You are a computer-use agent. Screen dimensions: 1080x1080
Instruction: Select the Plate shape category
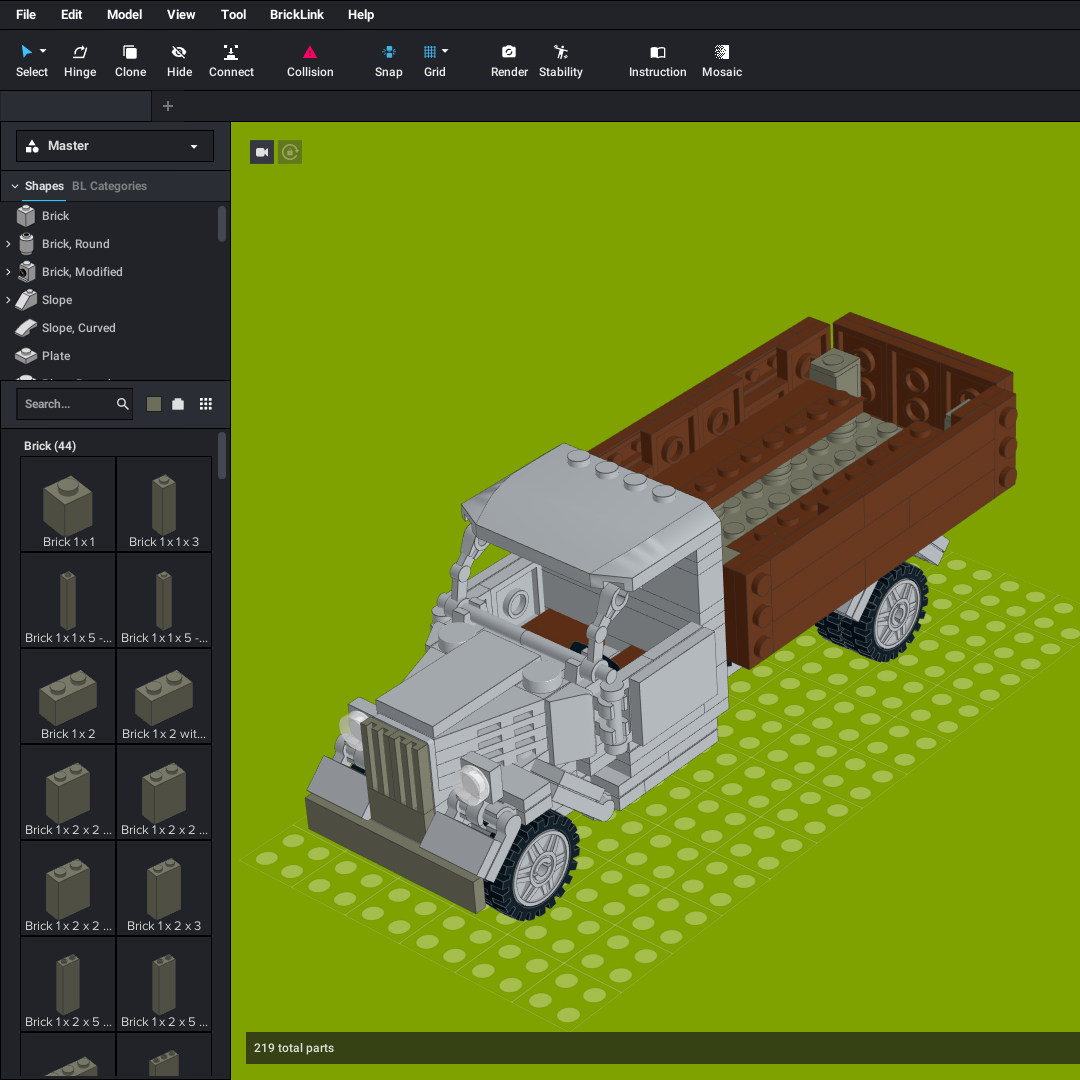tap(56, 356)
